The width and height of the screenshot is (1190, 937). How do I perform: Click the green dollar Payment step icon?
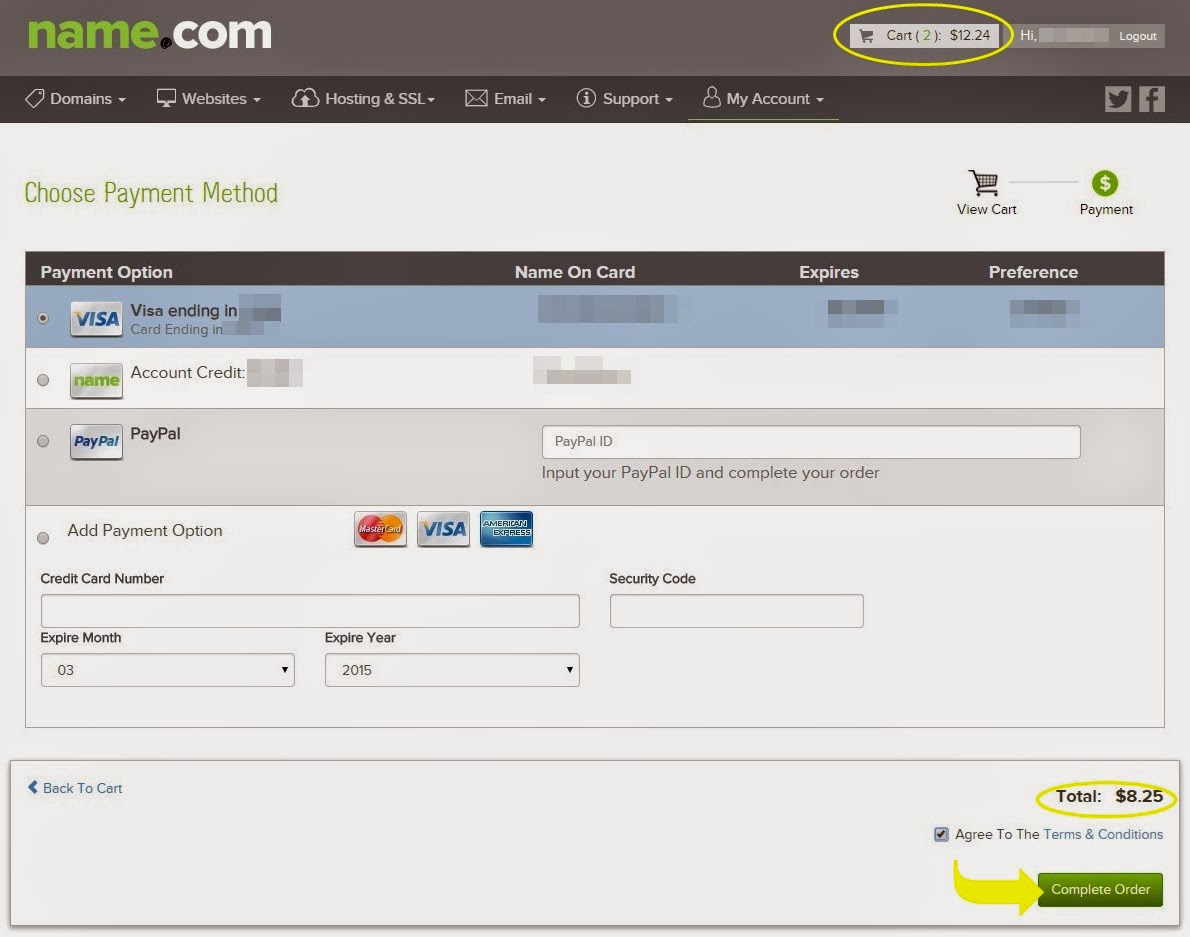pyautogui.click(x=1105, y=183)
